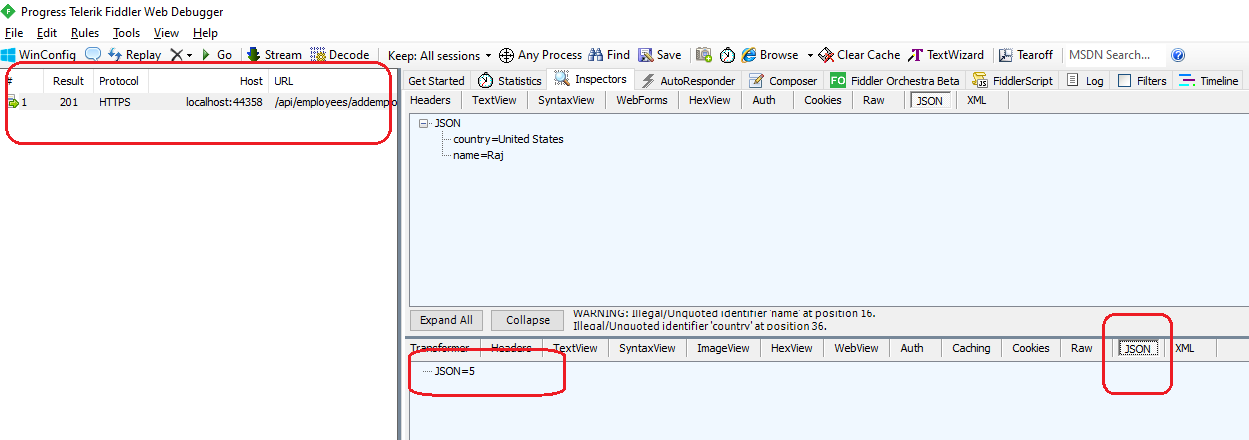1249x440 pixels.
Task: Open Keep: All sessions dropdown
Action: [439, 55]
